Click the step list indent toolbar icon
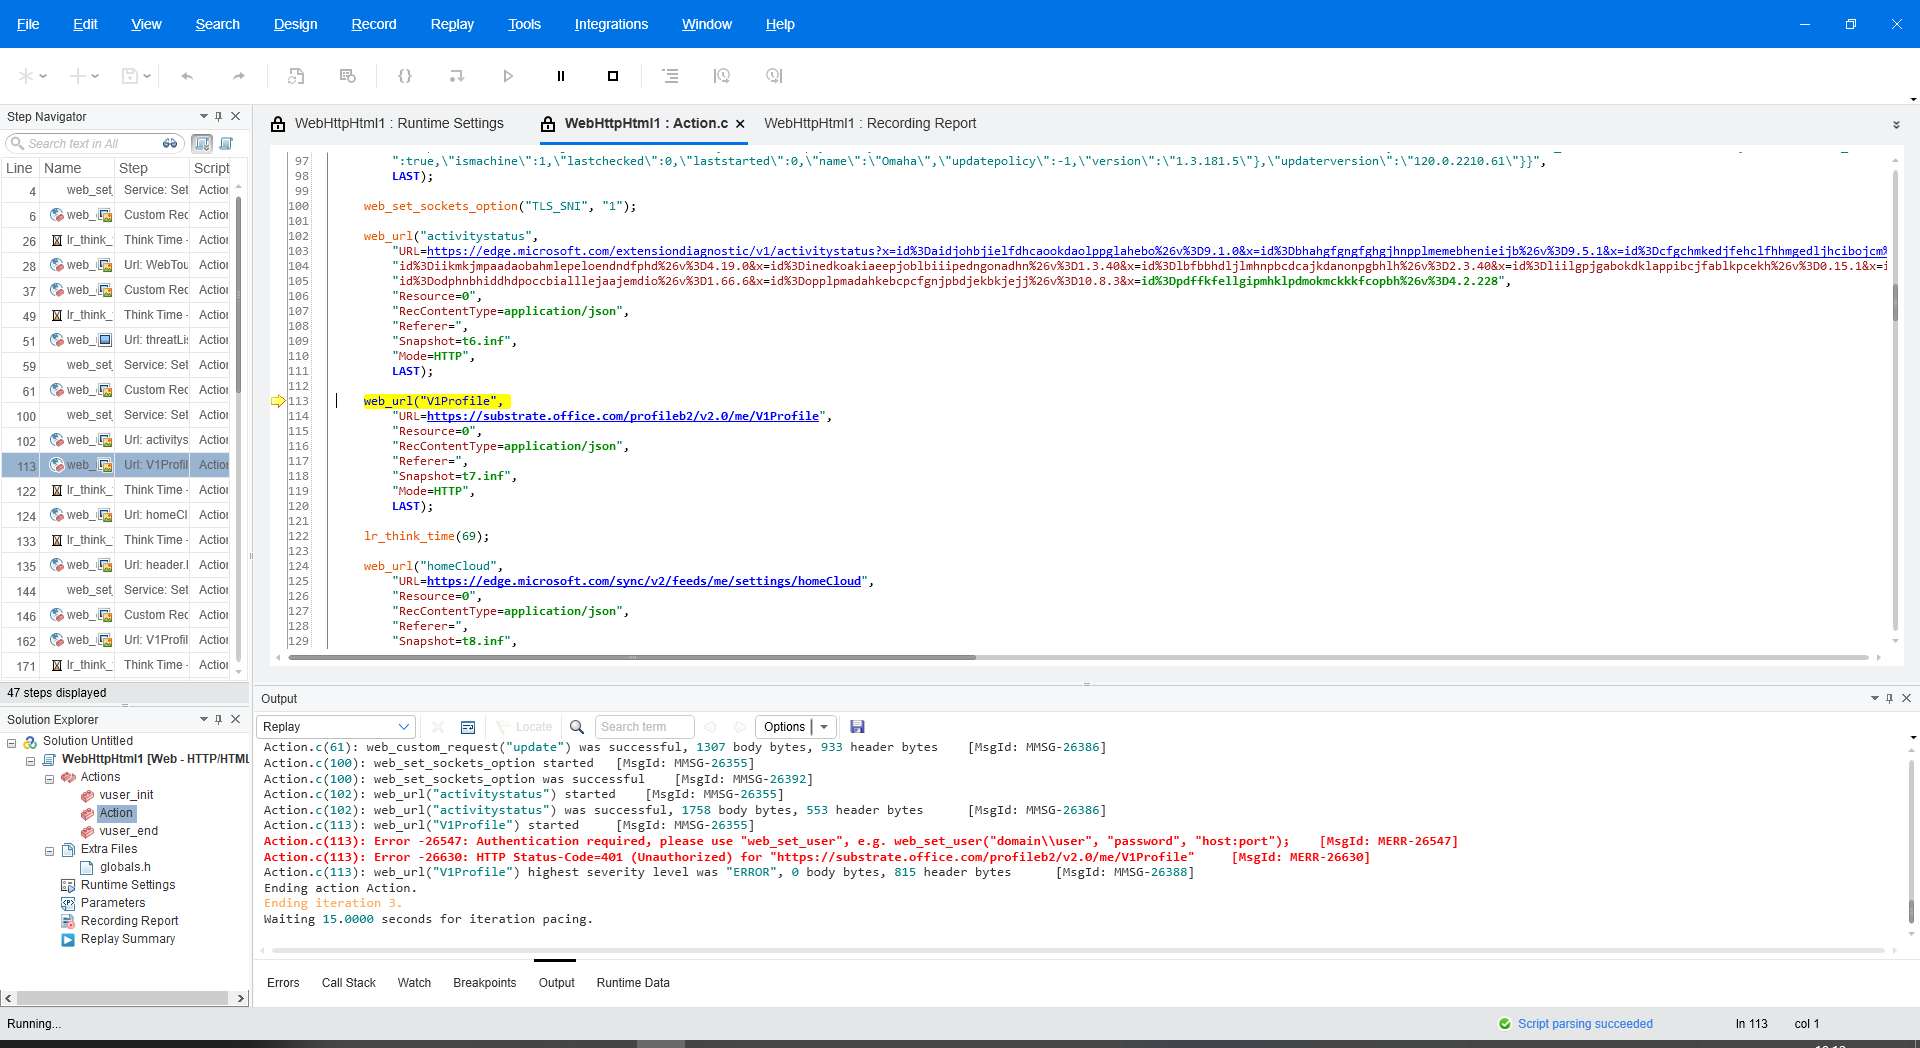The image size is (1920, 1048). (670, 76)
